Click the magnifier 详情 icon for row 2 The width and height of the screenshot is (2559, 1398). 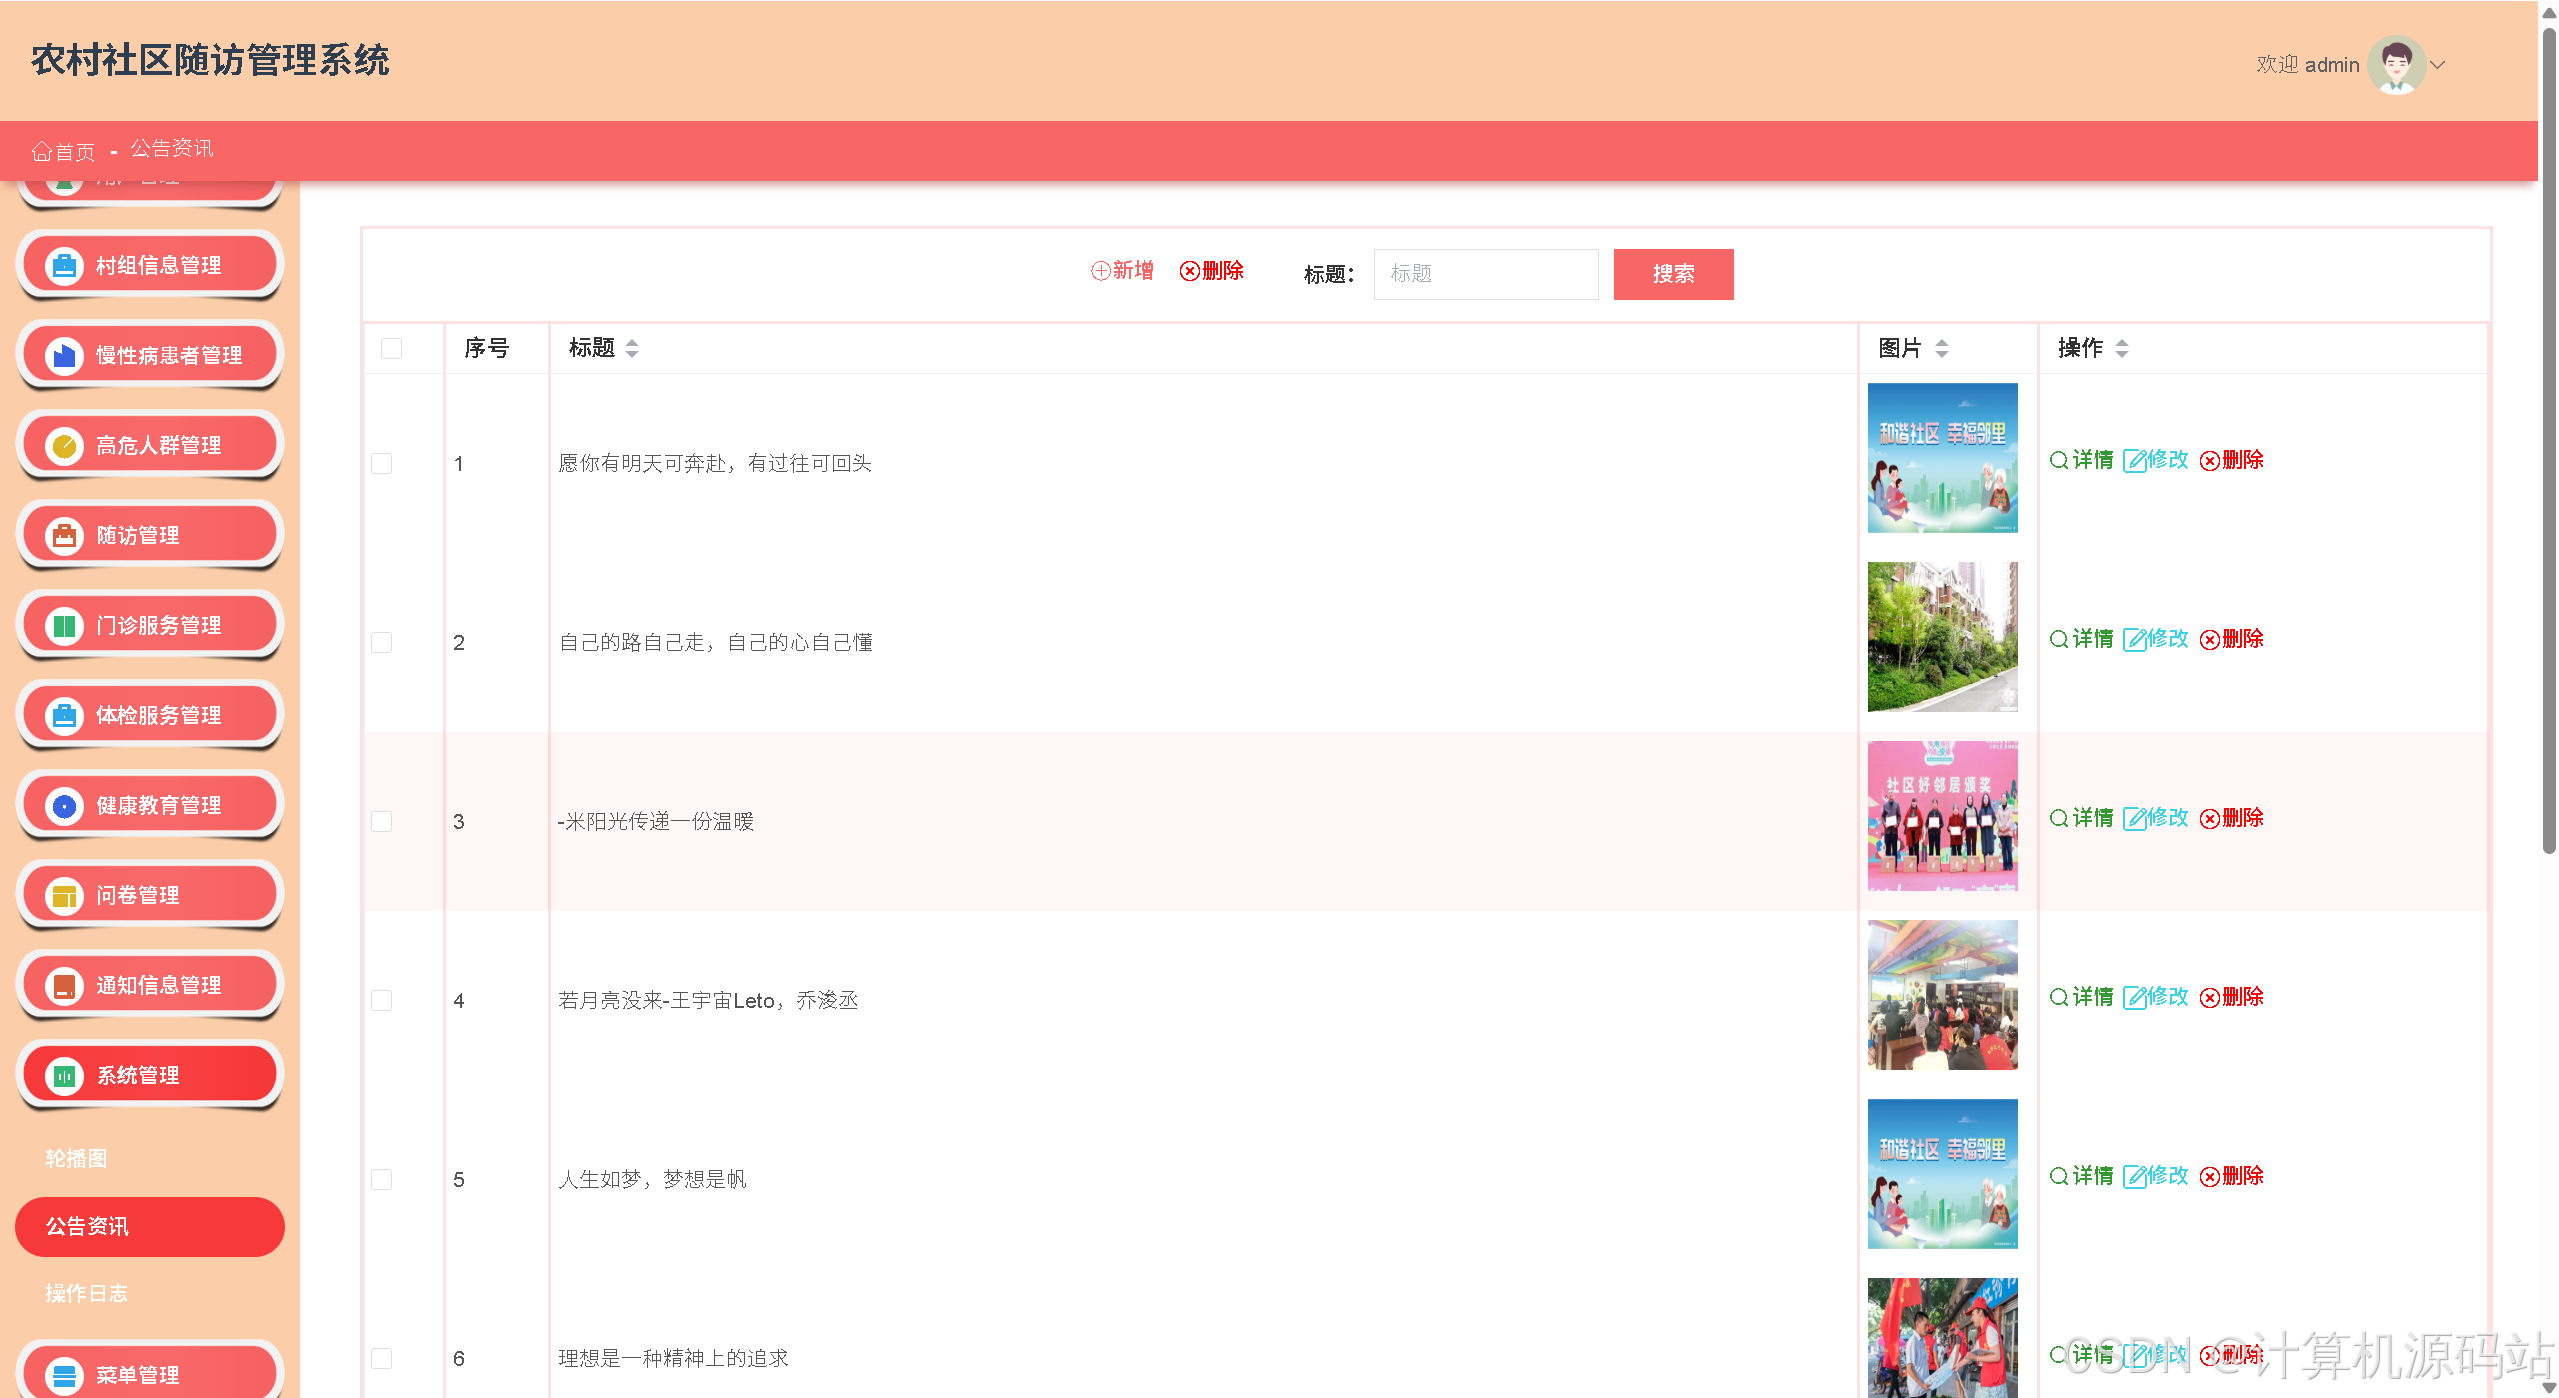point(2059,639)
